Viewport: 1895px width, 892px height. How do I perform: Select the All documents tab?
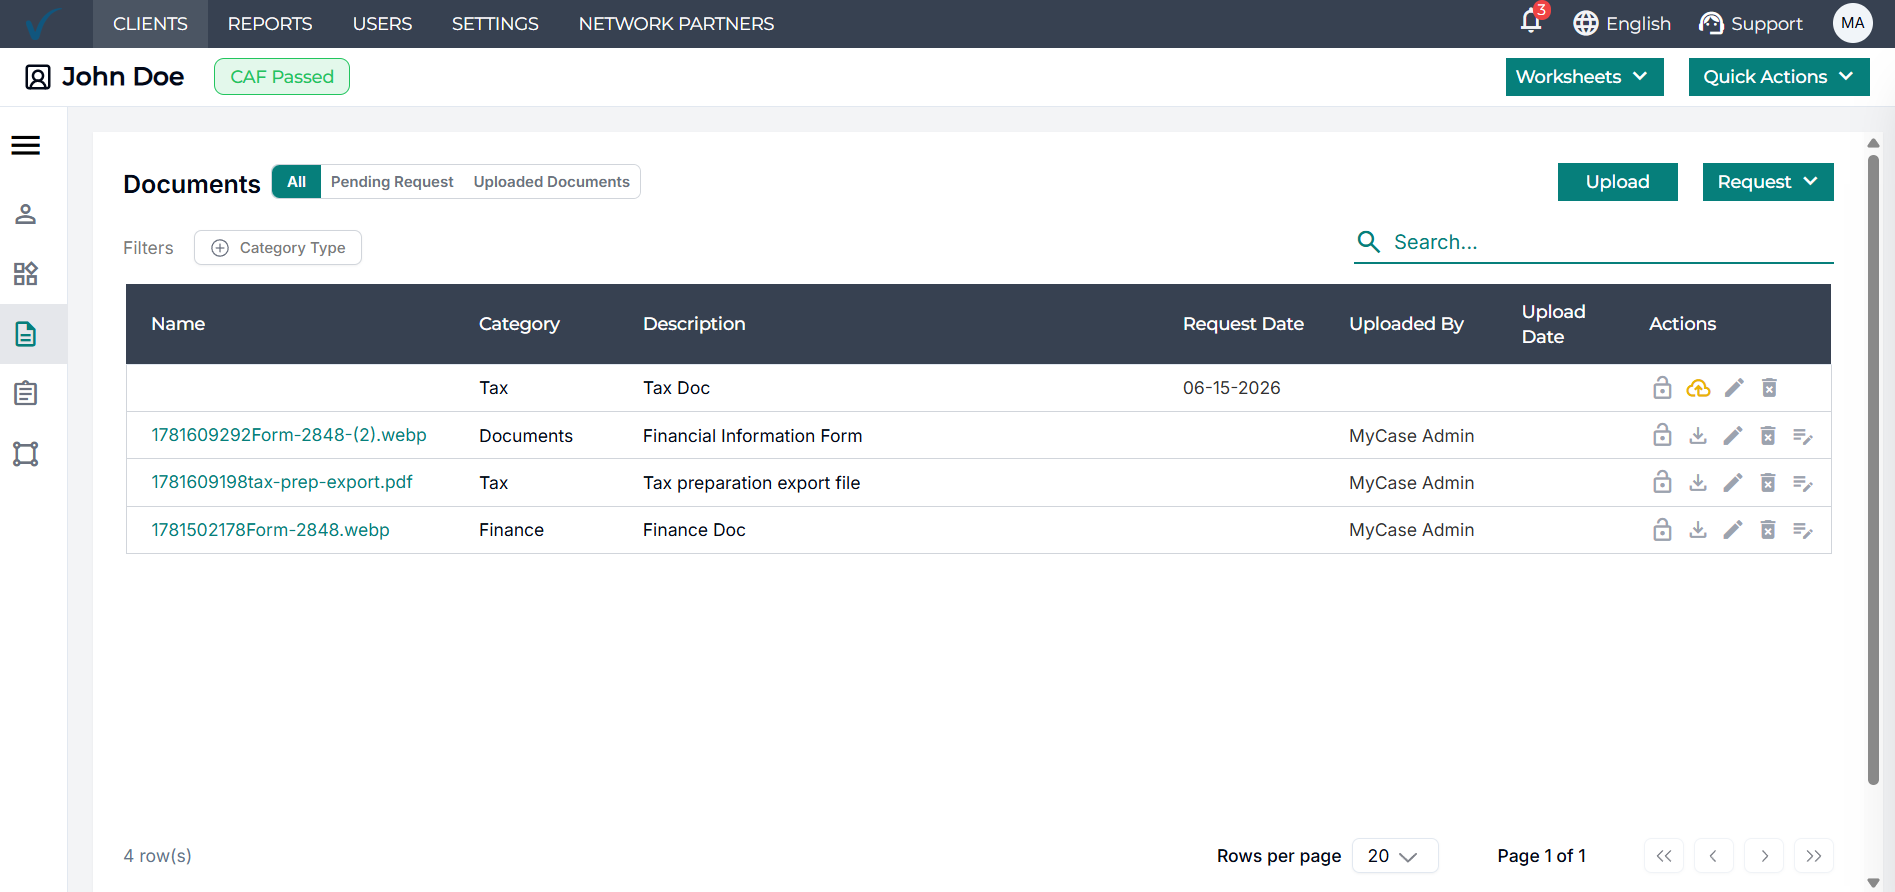297,182
